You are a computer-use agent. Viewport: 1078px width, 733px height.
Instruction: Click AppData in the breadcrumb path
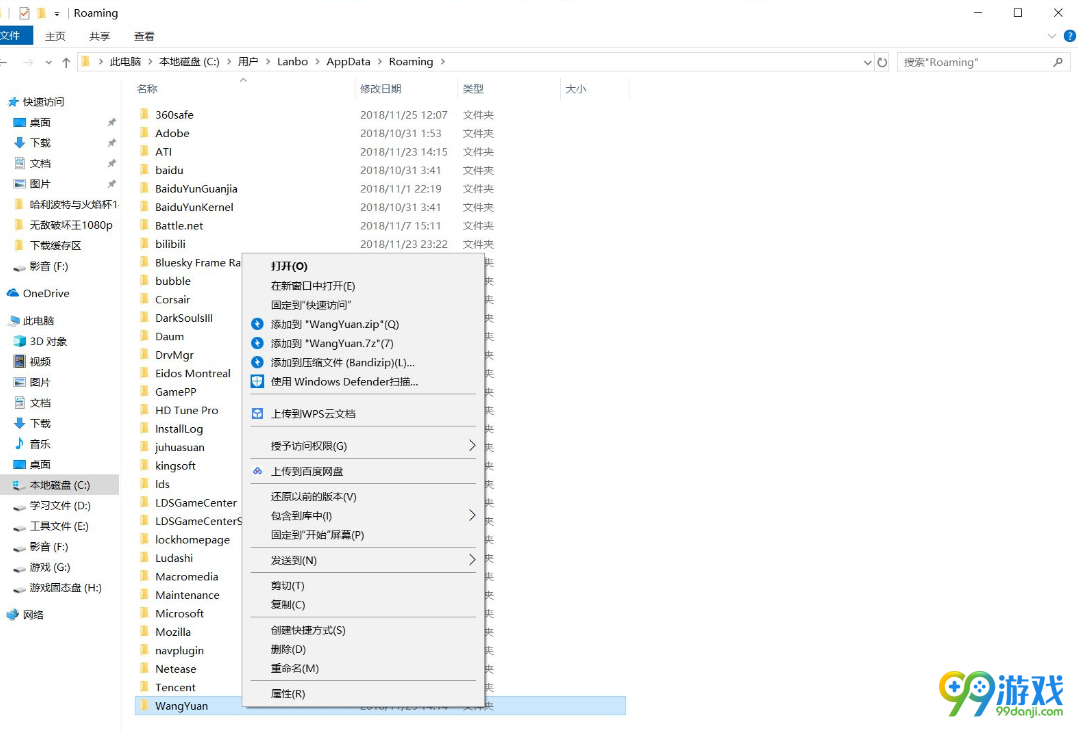click(x=348, y=62)
